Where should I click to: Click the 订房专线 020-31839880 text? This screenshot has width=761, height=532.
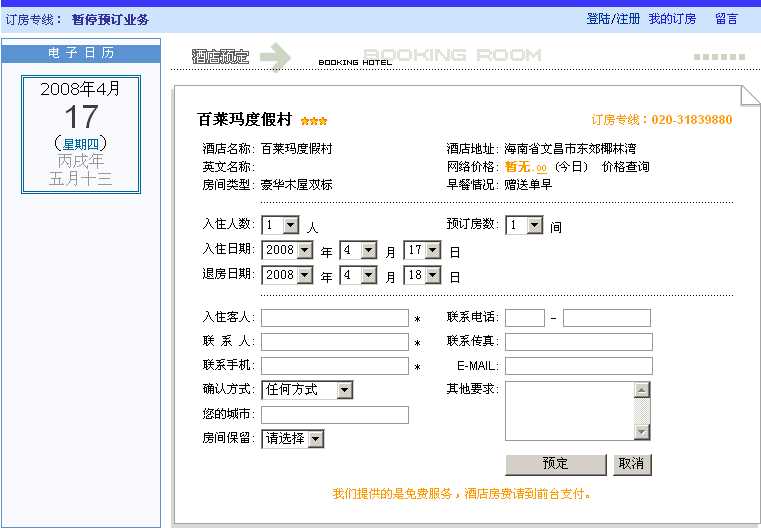662,119
